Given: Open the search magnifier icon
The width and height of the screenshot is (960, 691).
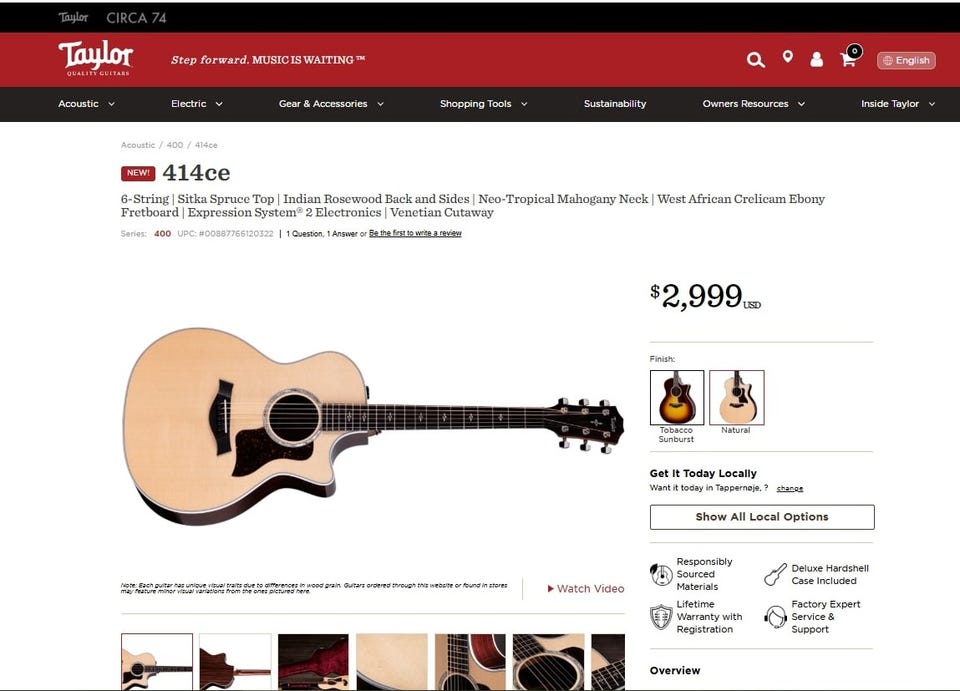Looking at the screenshot, I should (756, 59).
